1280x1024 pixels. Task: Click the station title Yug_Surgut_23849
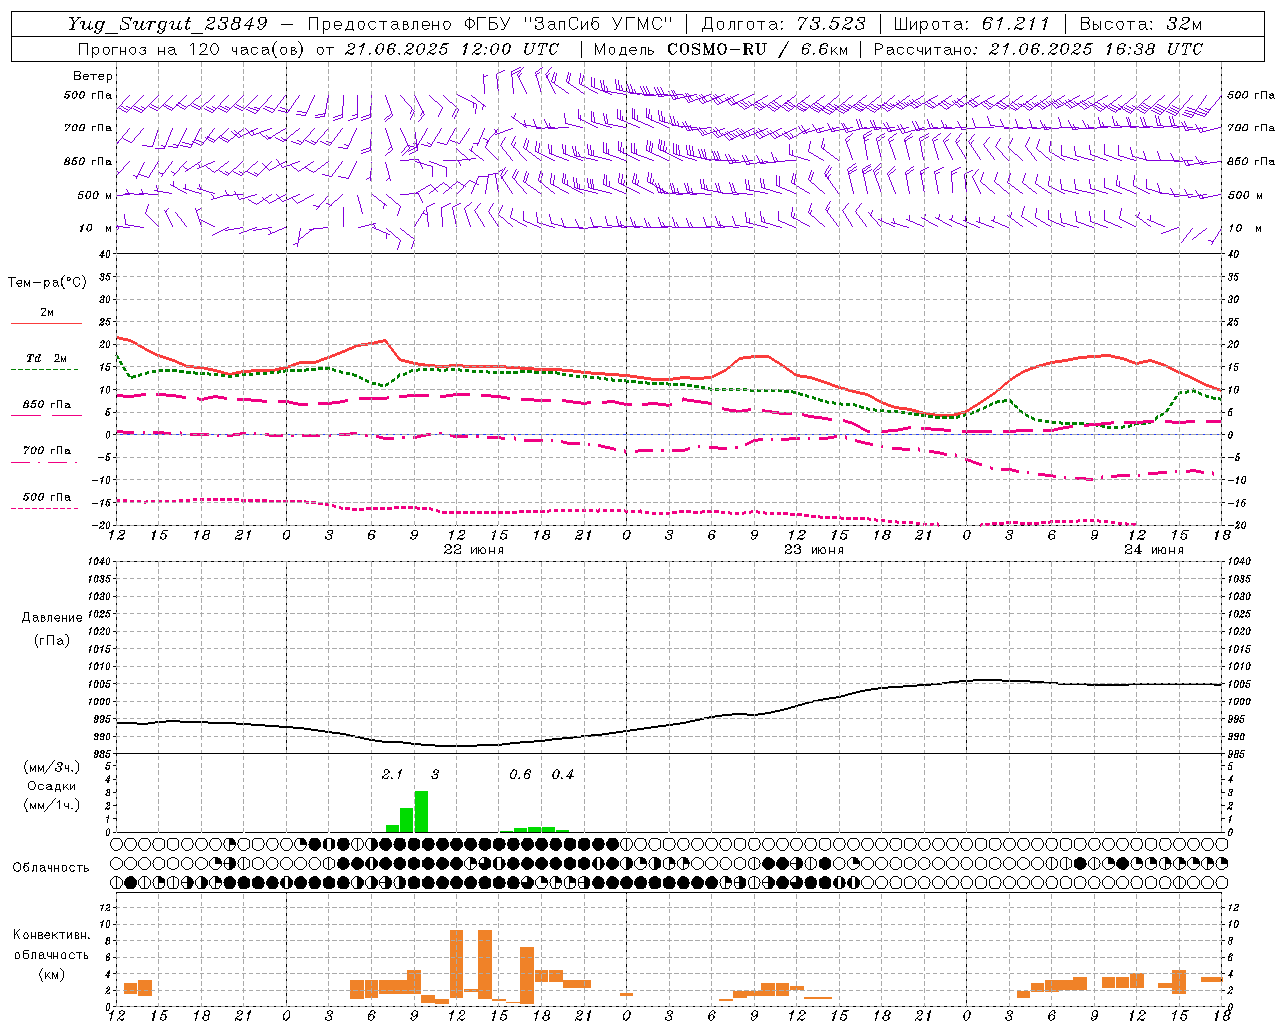pyautogui.click(x=168, y=24)
